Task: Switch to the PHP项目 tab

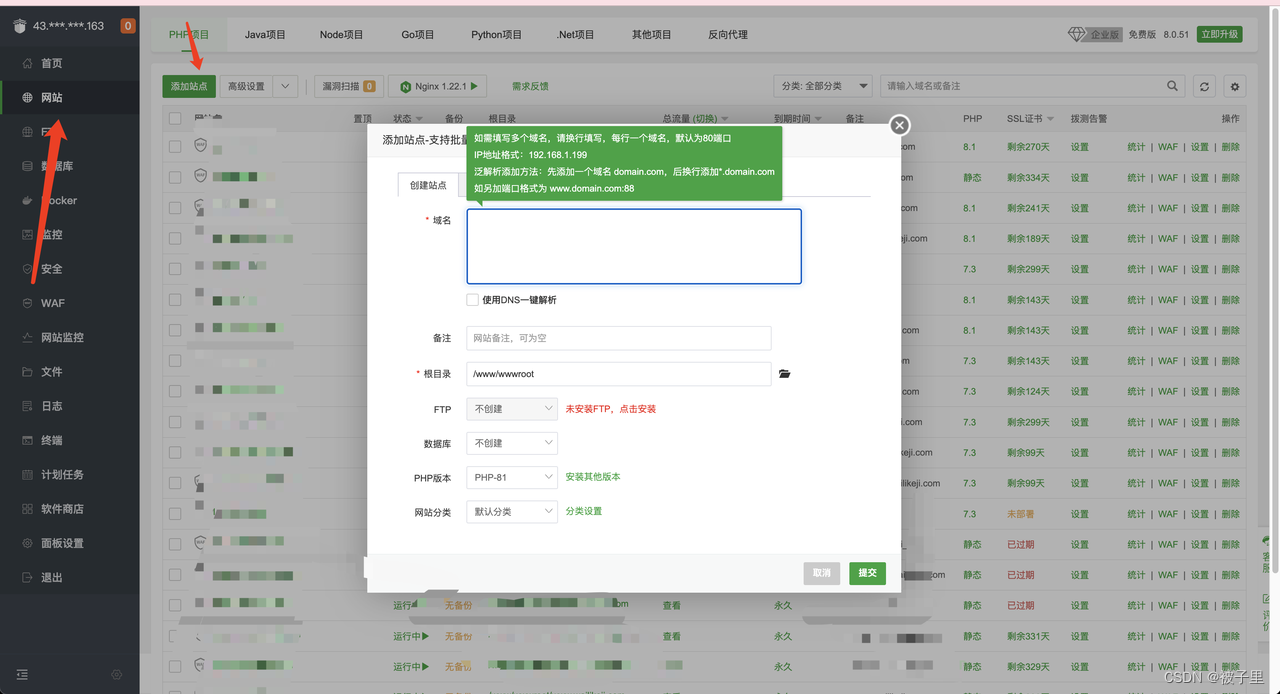Action: (x=189, y=34)
